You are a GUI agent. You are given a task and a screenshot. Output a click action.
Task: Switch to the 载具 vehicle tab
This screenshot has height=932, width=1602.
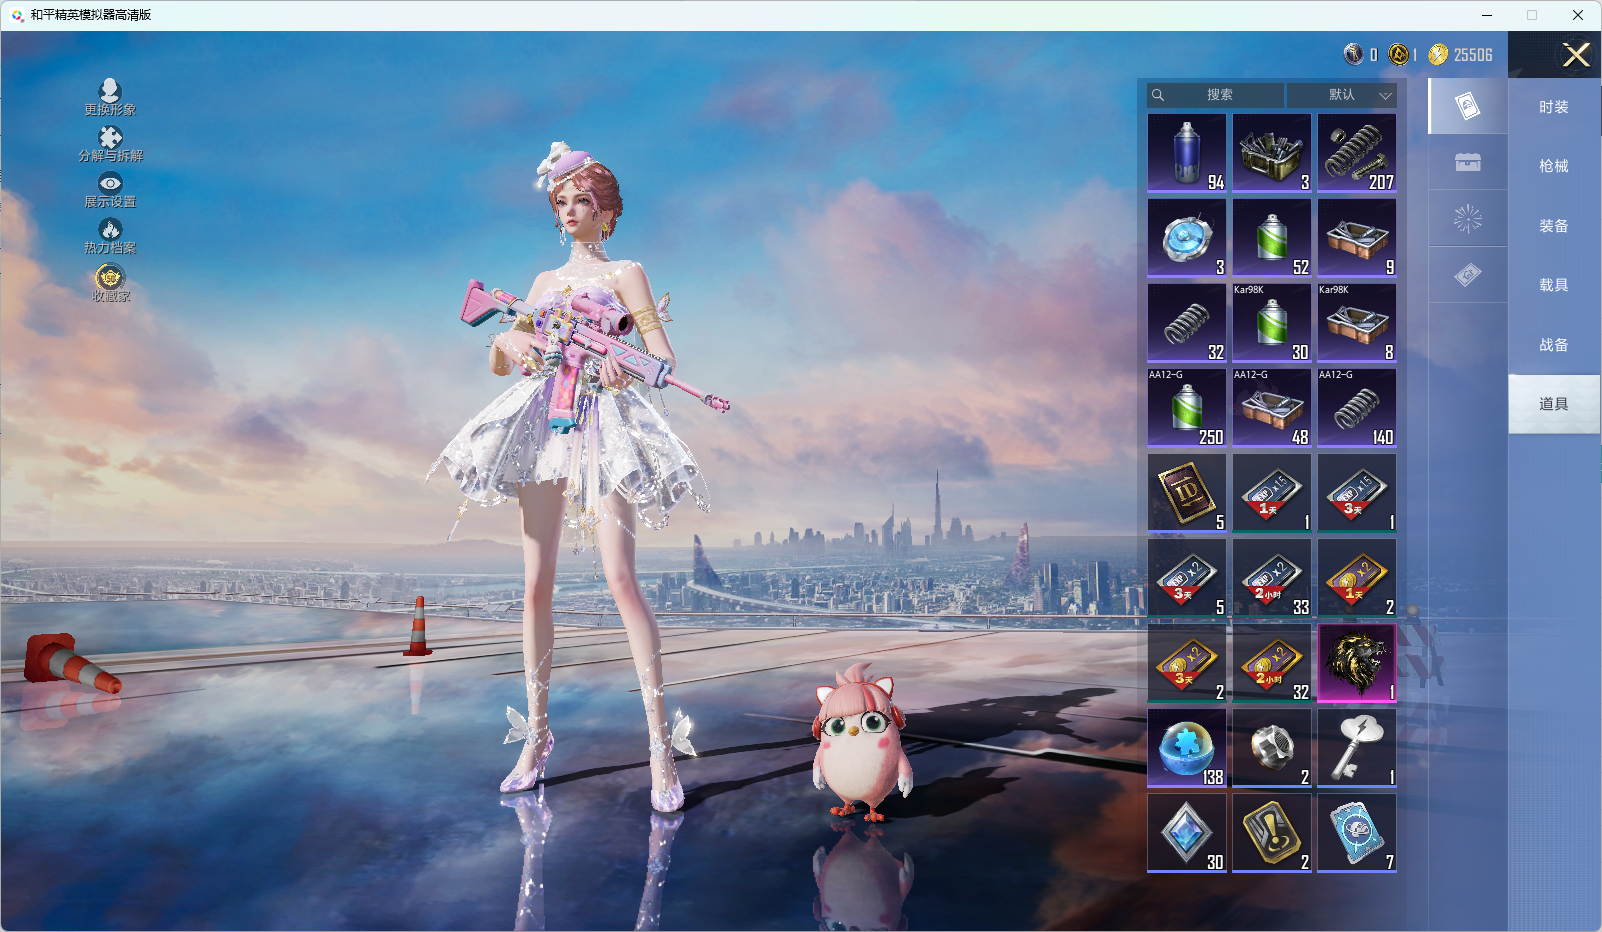[x=1554, y=285]
